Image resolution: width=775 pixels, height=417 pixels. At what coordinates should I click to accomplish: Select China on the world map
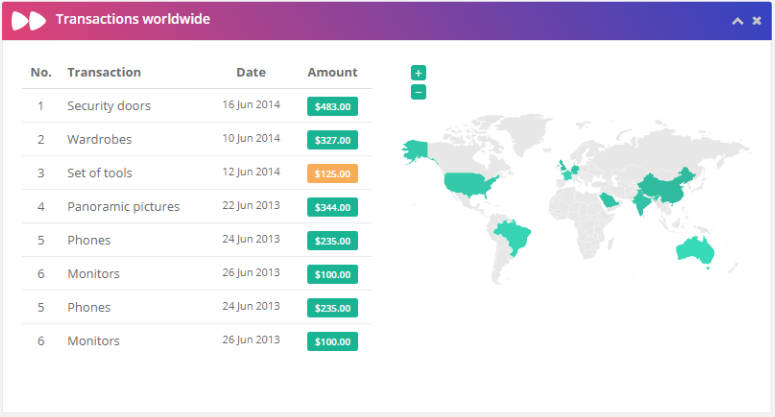(x=667, y=188)
